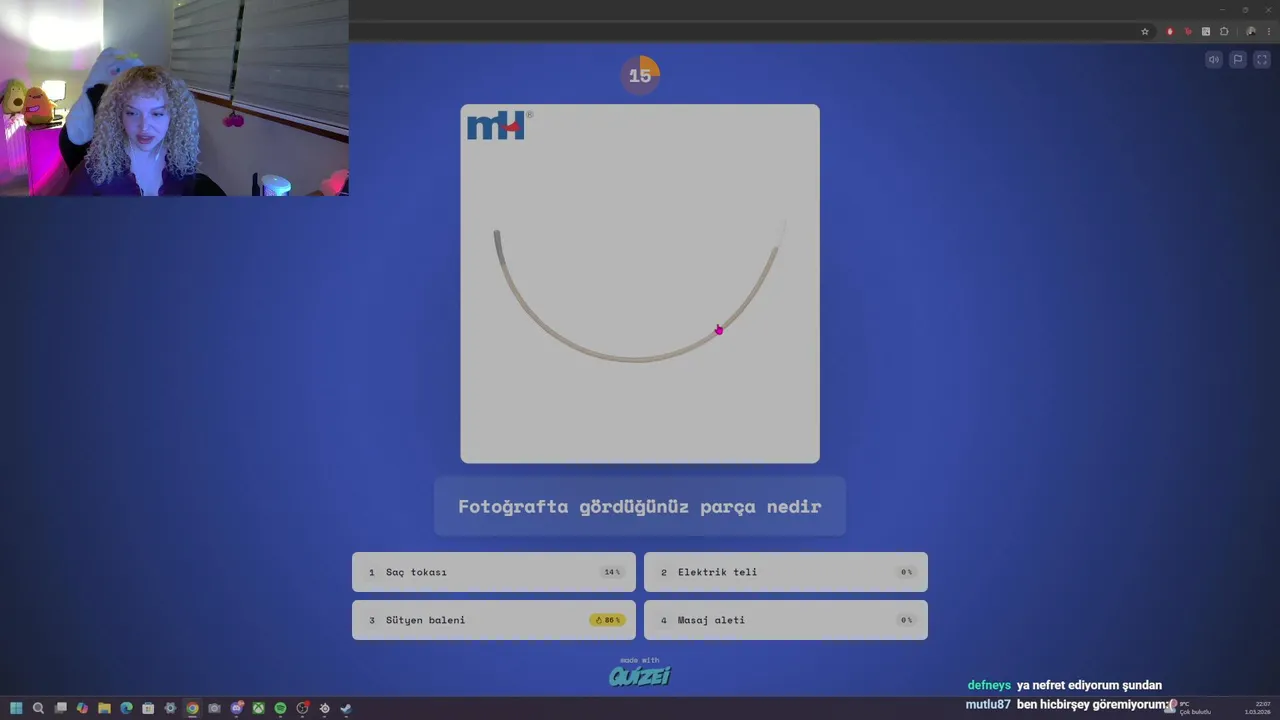Open the Windows Start menu
Viewport: 1280px width, 720px height.
coord(16,708)
